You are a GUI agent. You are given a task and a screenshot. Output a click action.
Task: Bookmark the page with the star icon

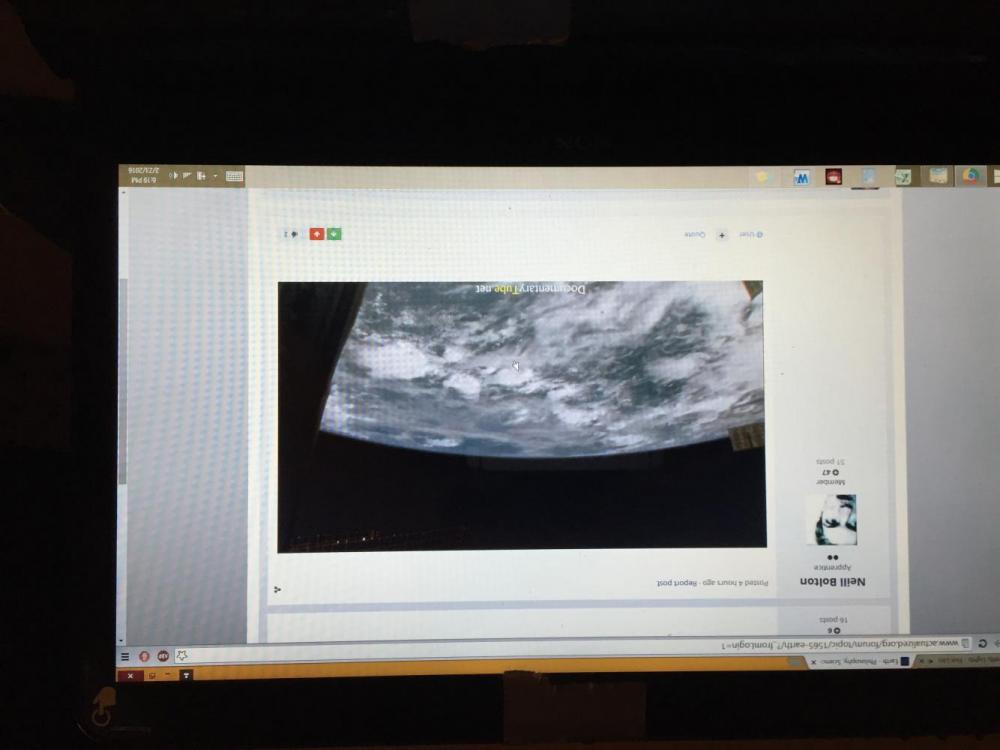coord(182,655)
